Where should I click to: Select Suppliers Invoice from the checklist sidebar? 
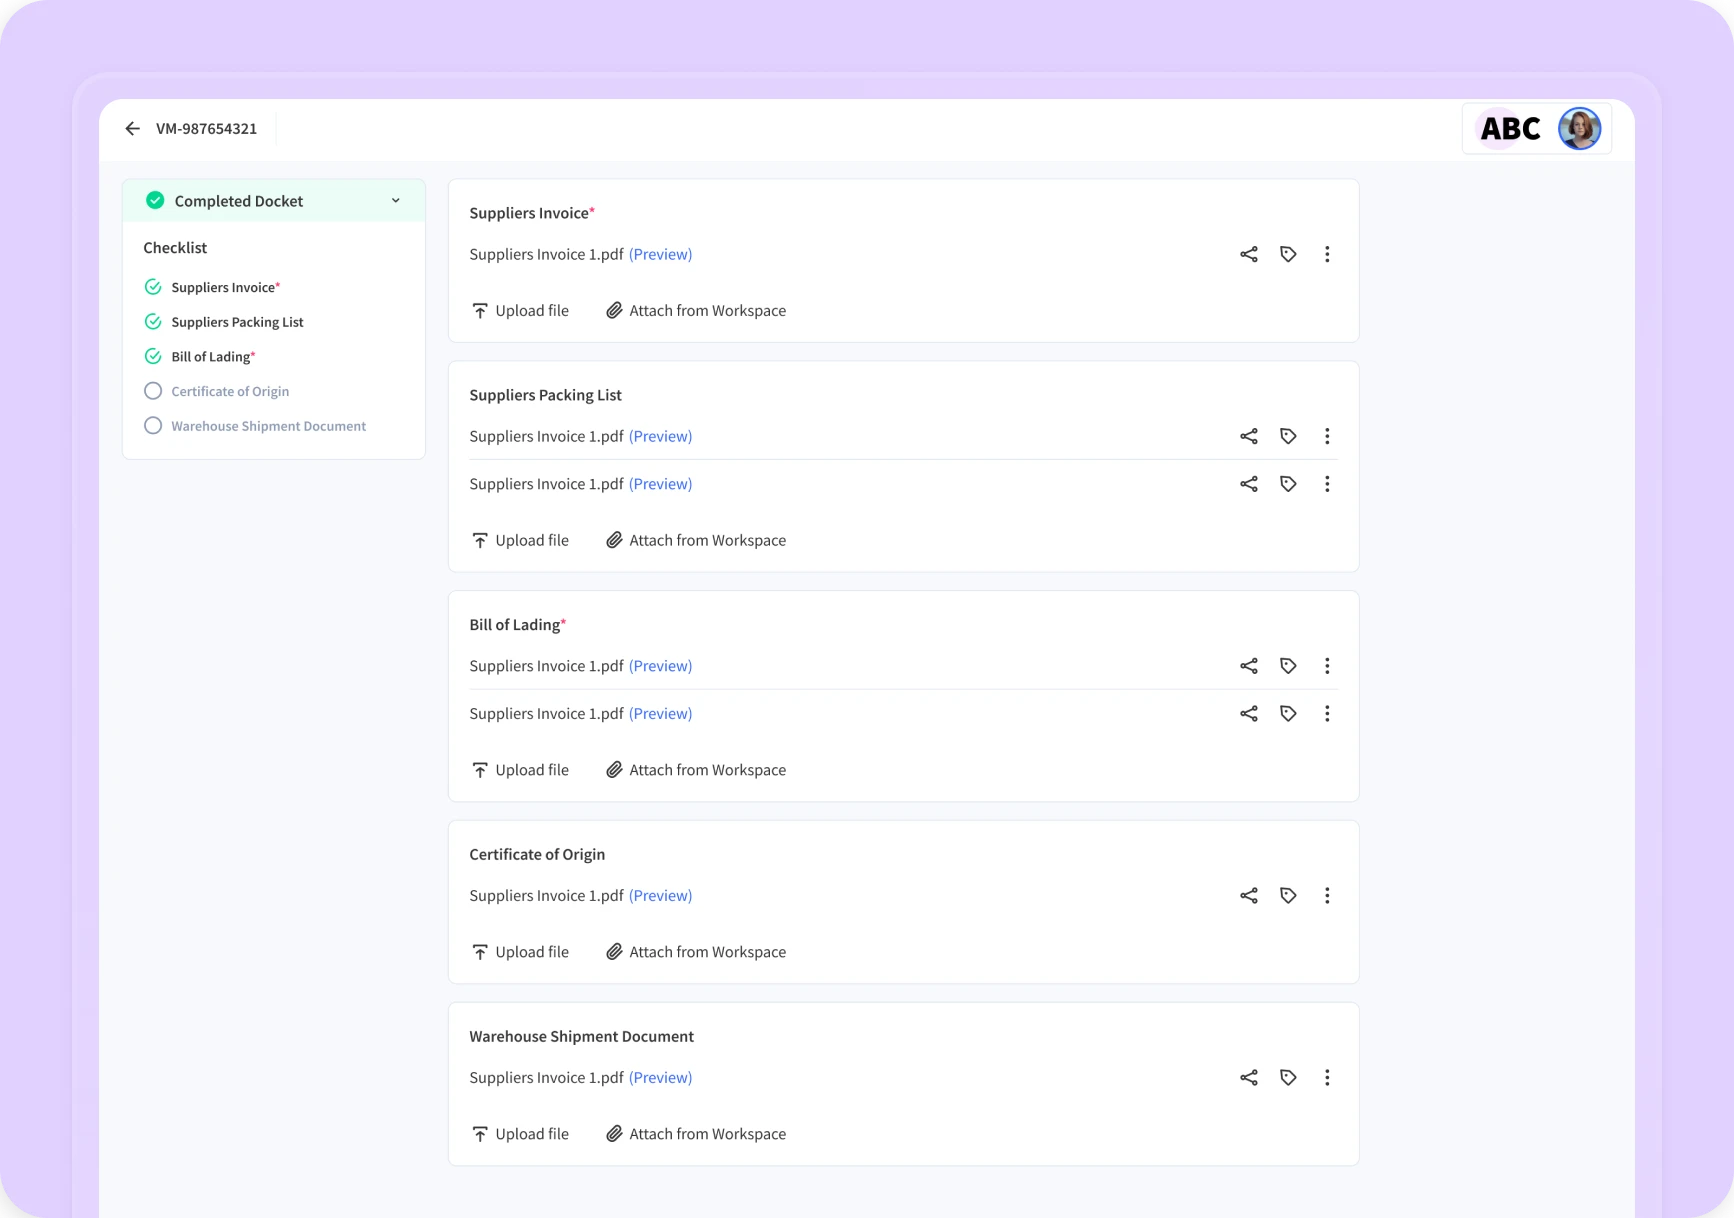pos(224,287)
